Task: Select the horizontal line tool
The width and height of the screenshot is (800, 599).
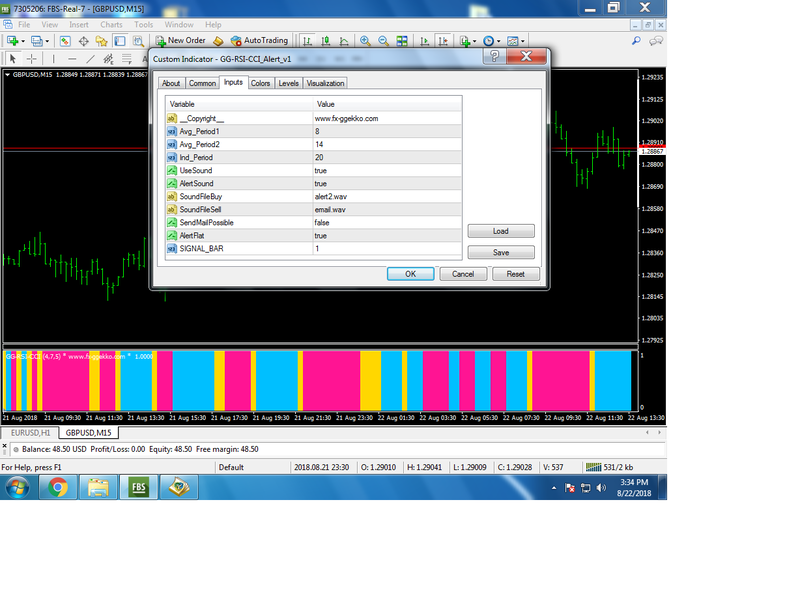Action: pyautogui.click(x=72, y=59)
